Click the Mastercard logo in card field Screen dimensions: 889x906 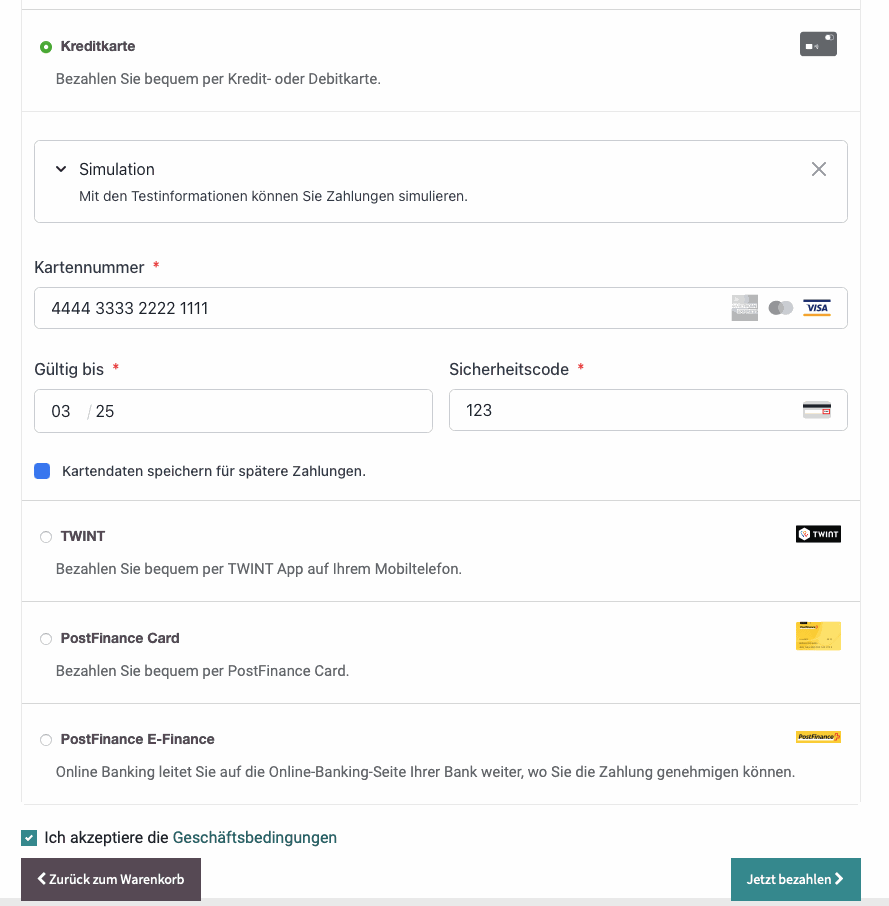[x=781, y=308]
